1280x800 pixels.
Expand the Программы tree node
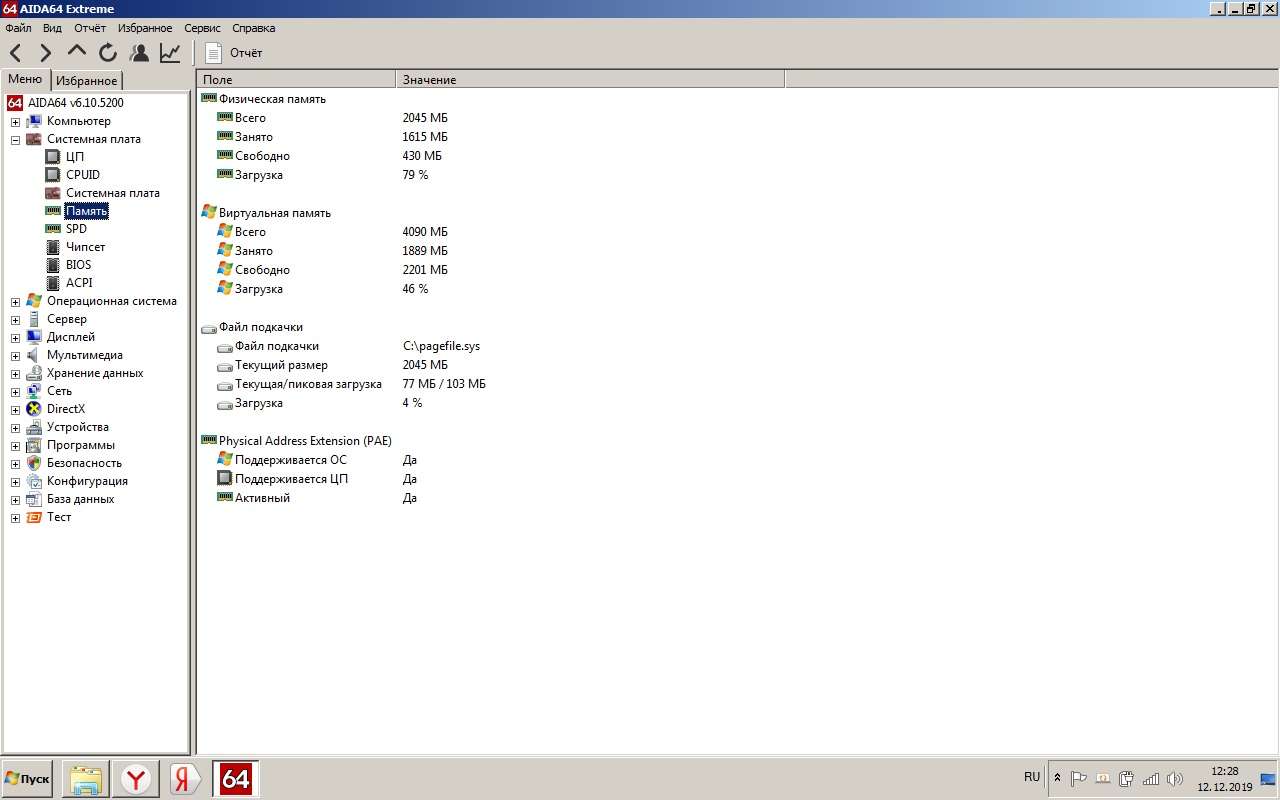click(x=15, y=446)
